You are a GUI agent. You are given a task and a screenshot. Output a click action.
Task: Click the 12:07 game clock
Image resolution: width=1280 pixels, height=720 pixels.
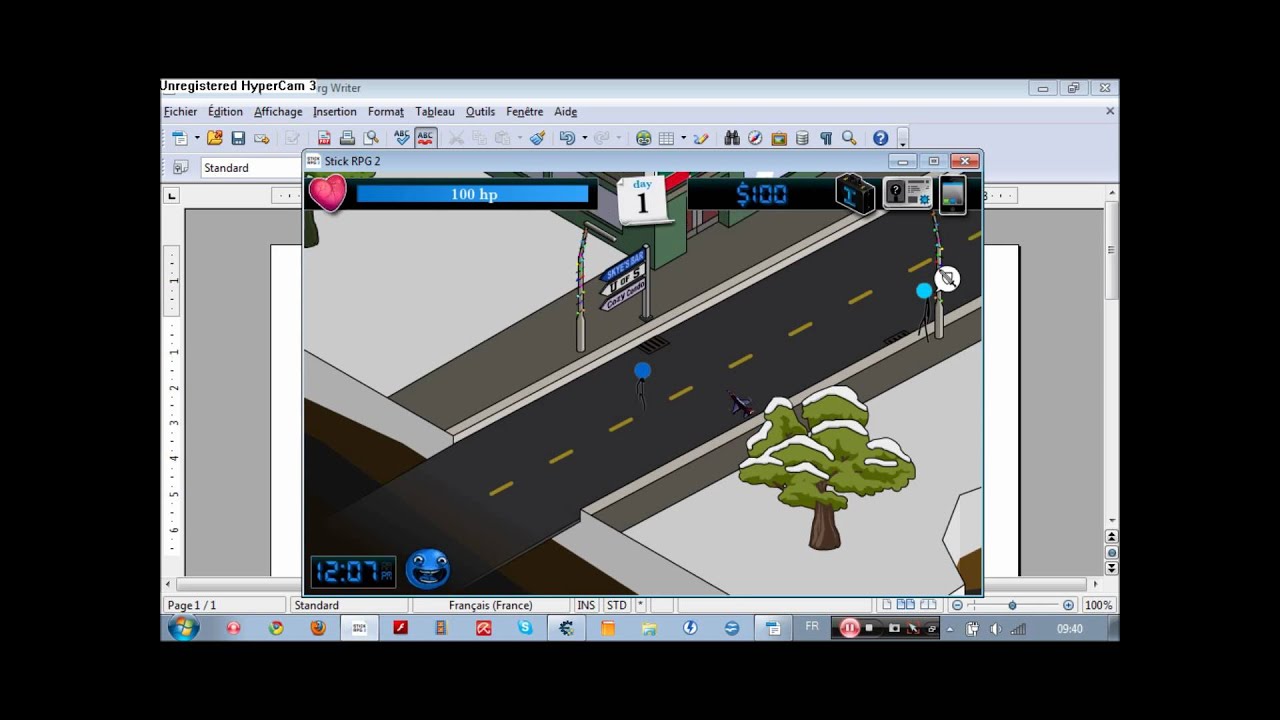[352, 572]
